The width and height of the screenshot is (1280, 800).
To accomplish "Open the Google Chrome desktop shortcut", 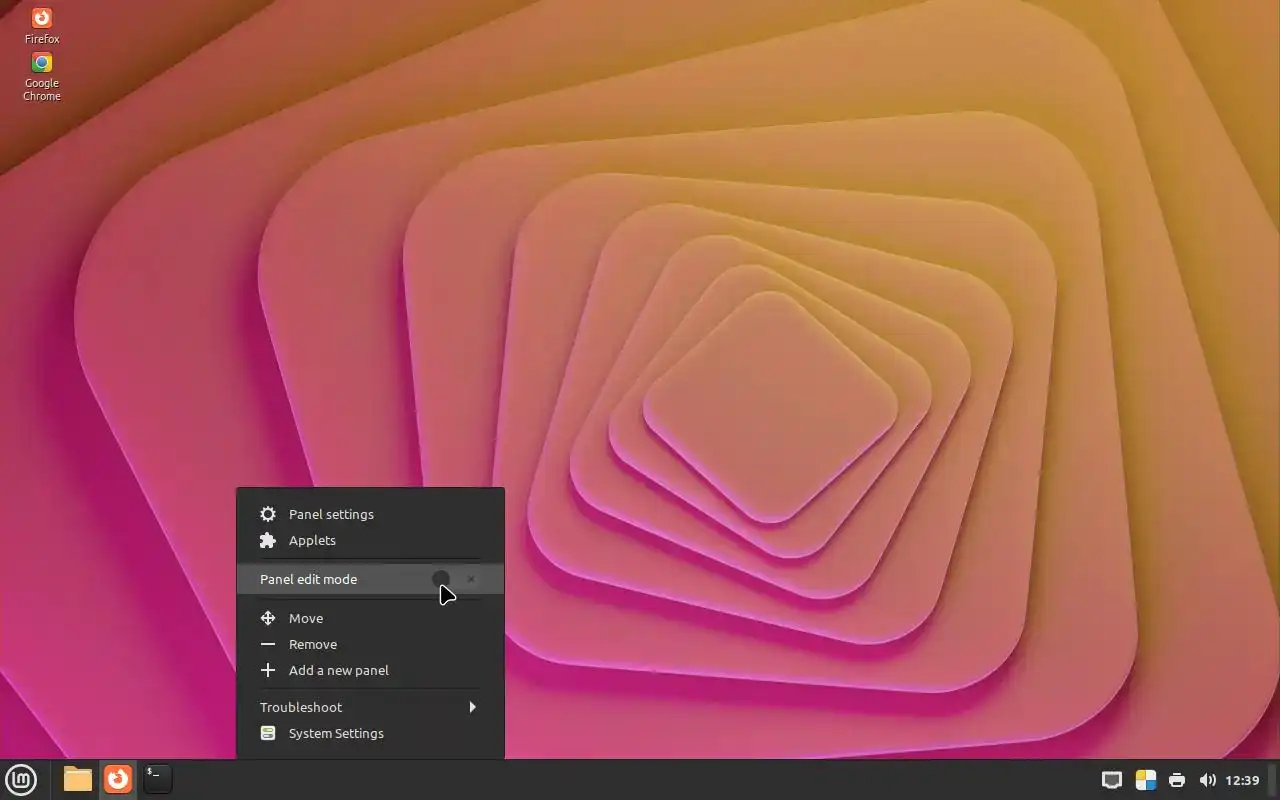I will [42, 76].
